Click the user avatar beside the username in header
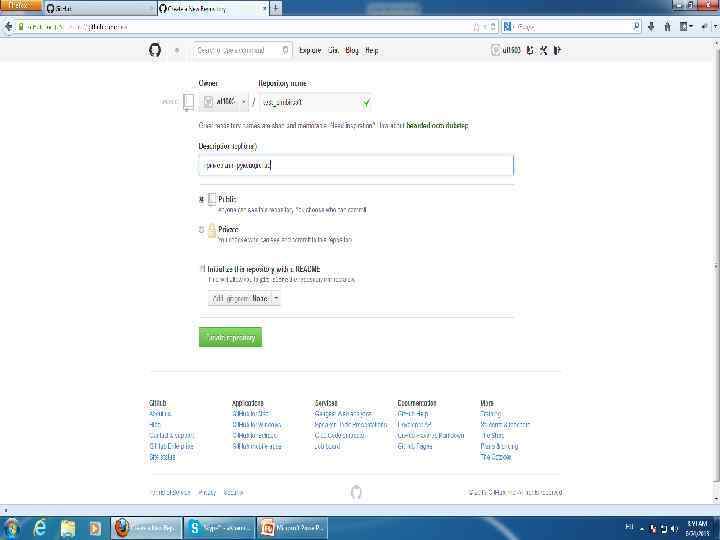The image size is (720, 540). coord(495,50)
